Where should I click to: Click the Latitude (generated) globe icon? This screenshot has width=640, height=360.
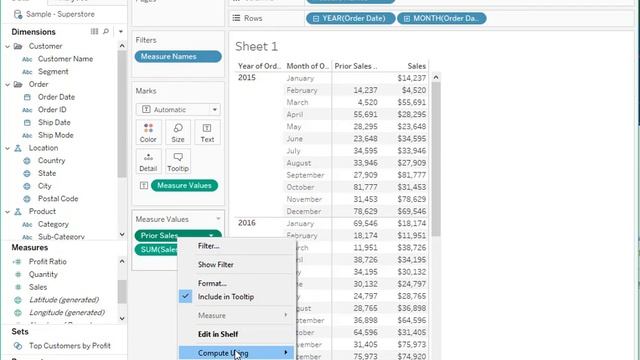click(18, 300)
